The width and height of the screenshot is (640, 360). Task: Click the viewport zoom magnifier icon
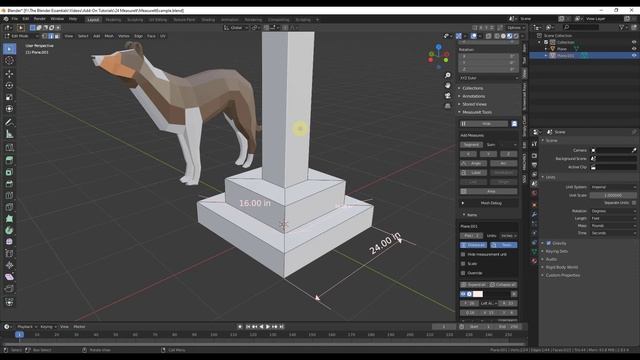point(448,75)
